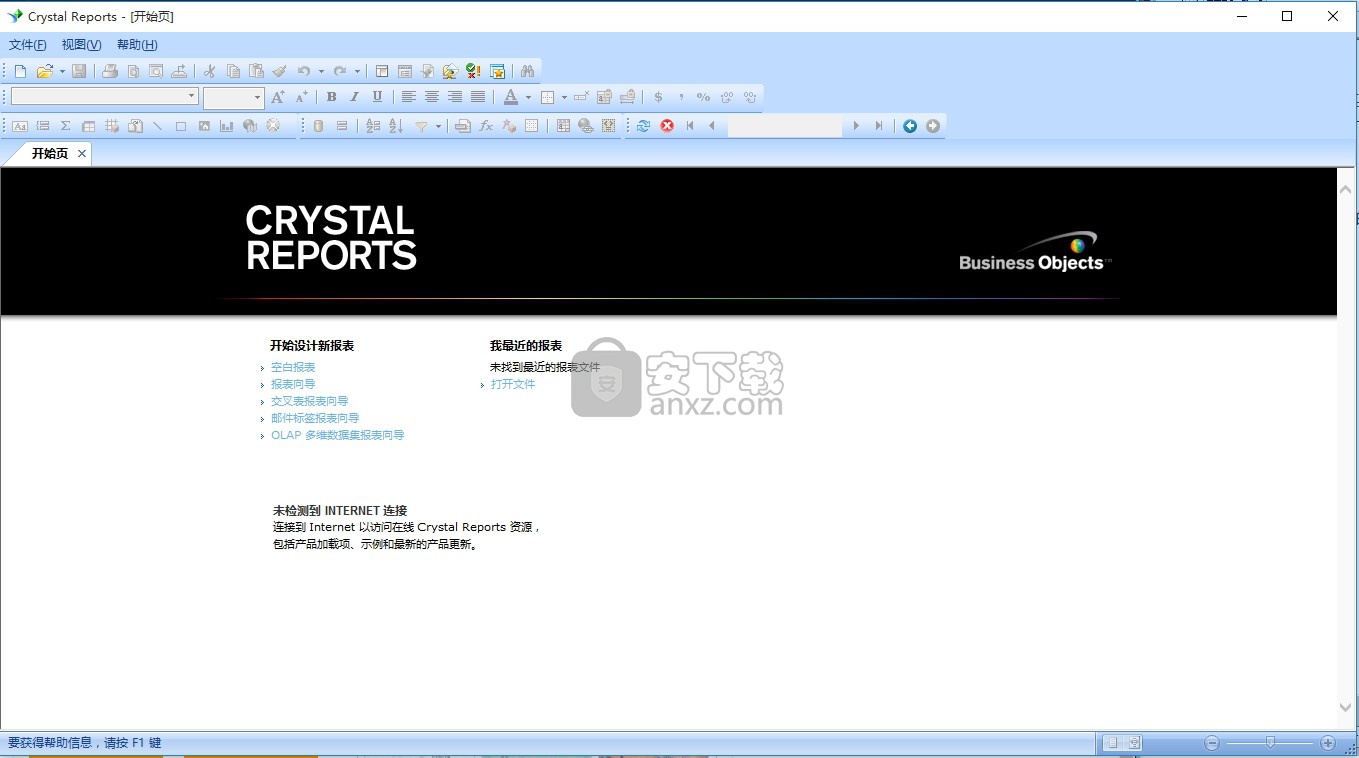Click the zoom slider handle in status bar
The image size is (1359, 758).
[1270, 743]
